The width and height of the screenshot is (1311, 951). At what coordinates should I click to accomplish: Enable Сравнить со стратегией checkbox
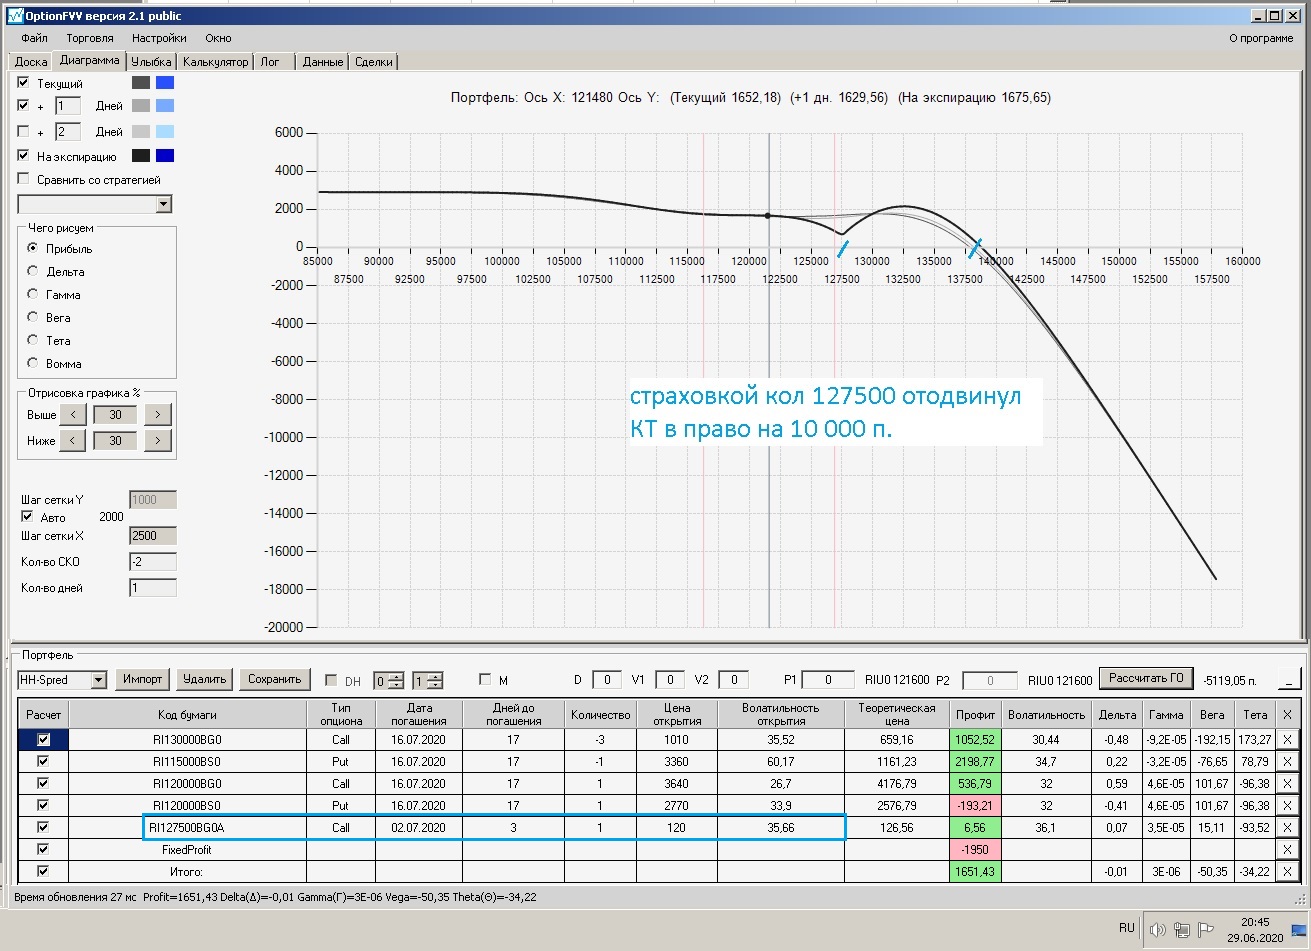(x=24, y=180)
